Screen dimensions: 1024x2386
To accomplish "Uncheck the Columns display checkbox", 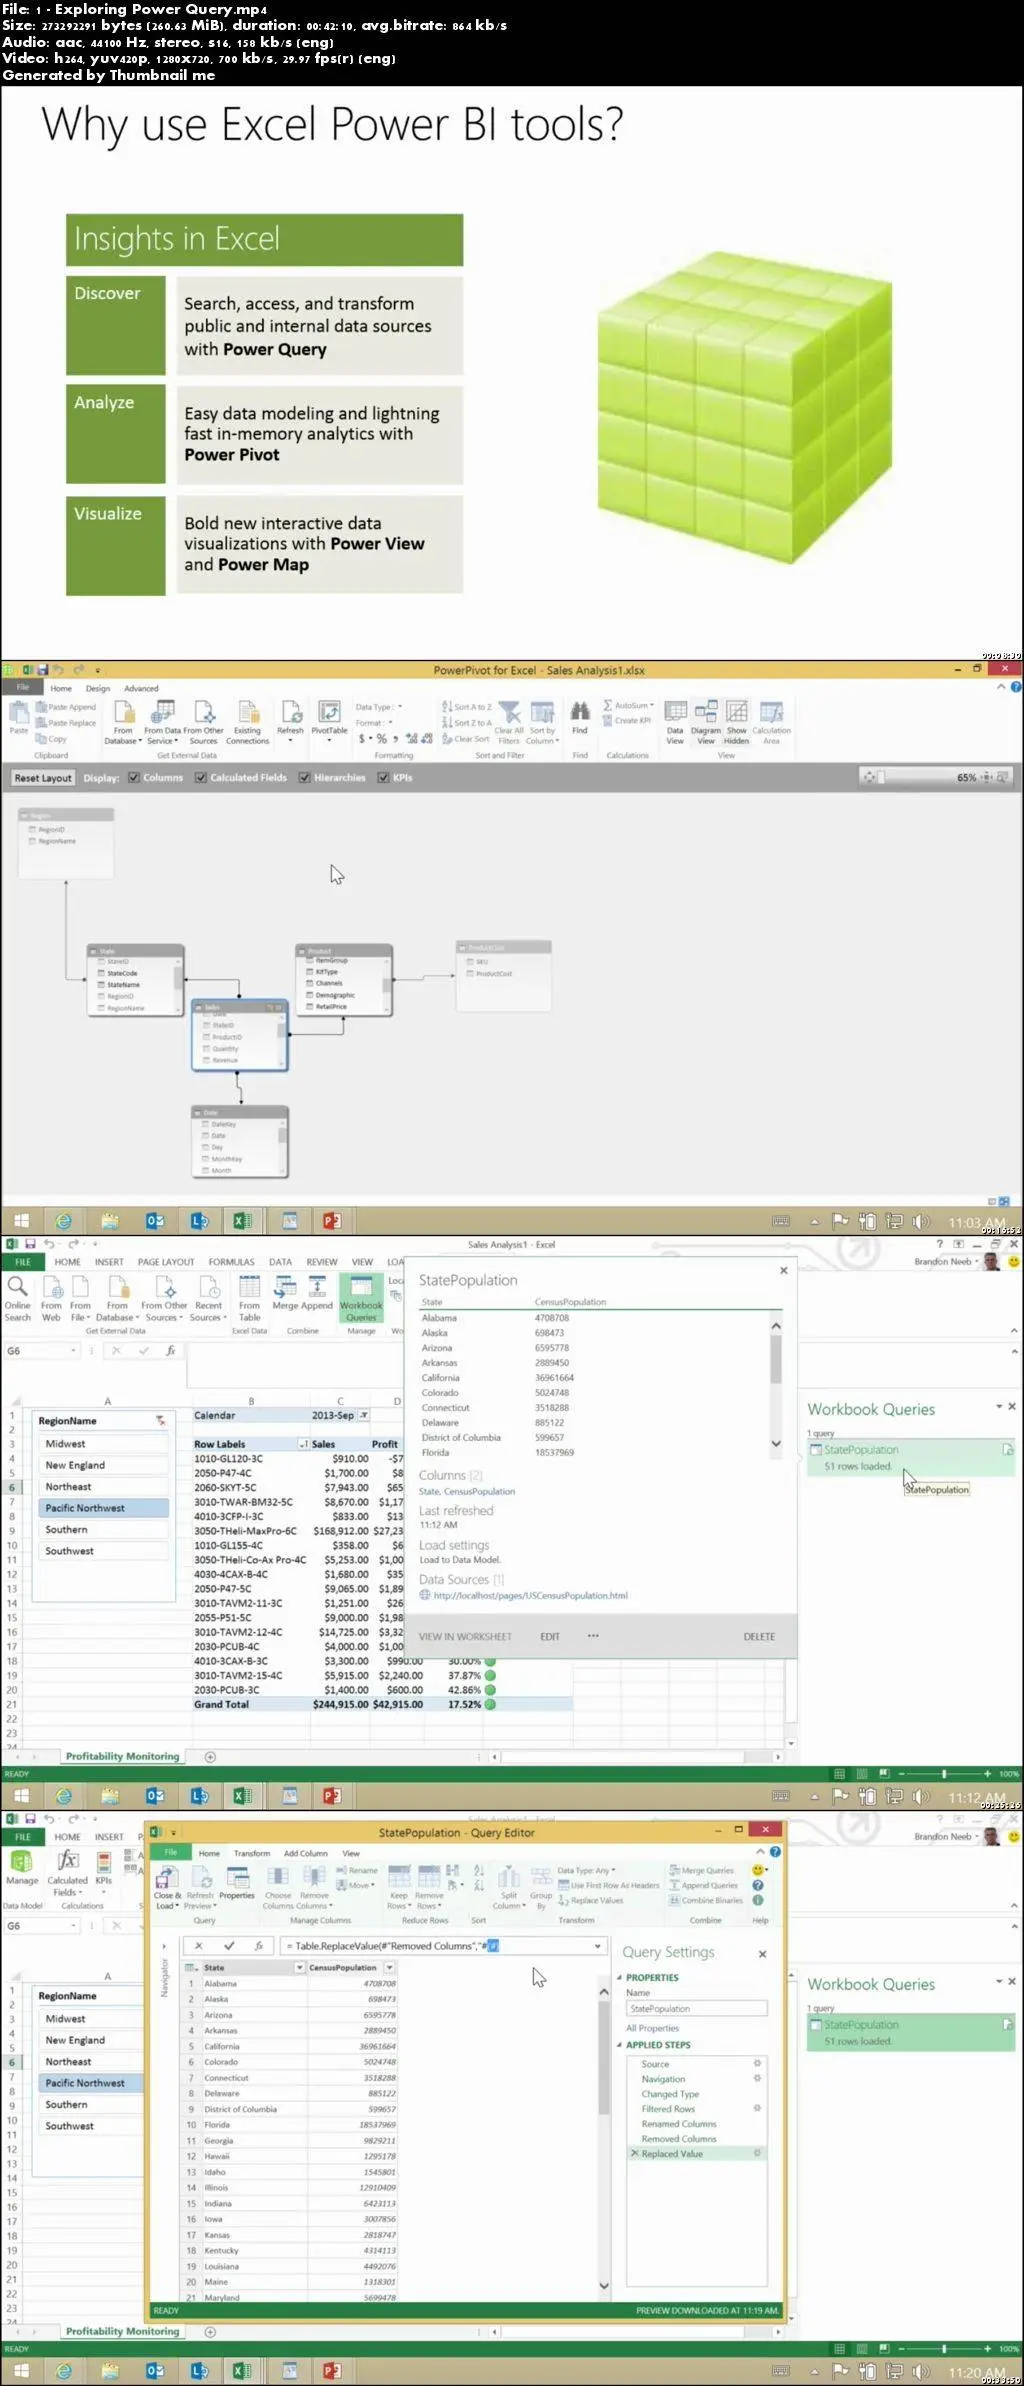I will pyautogui.click(x=134, y=777).
